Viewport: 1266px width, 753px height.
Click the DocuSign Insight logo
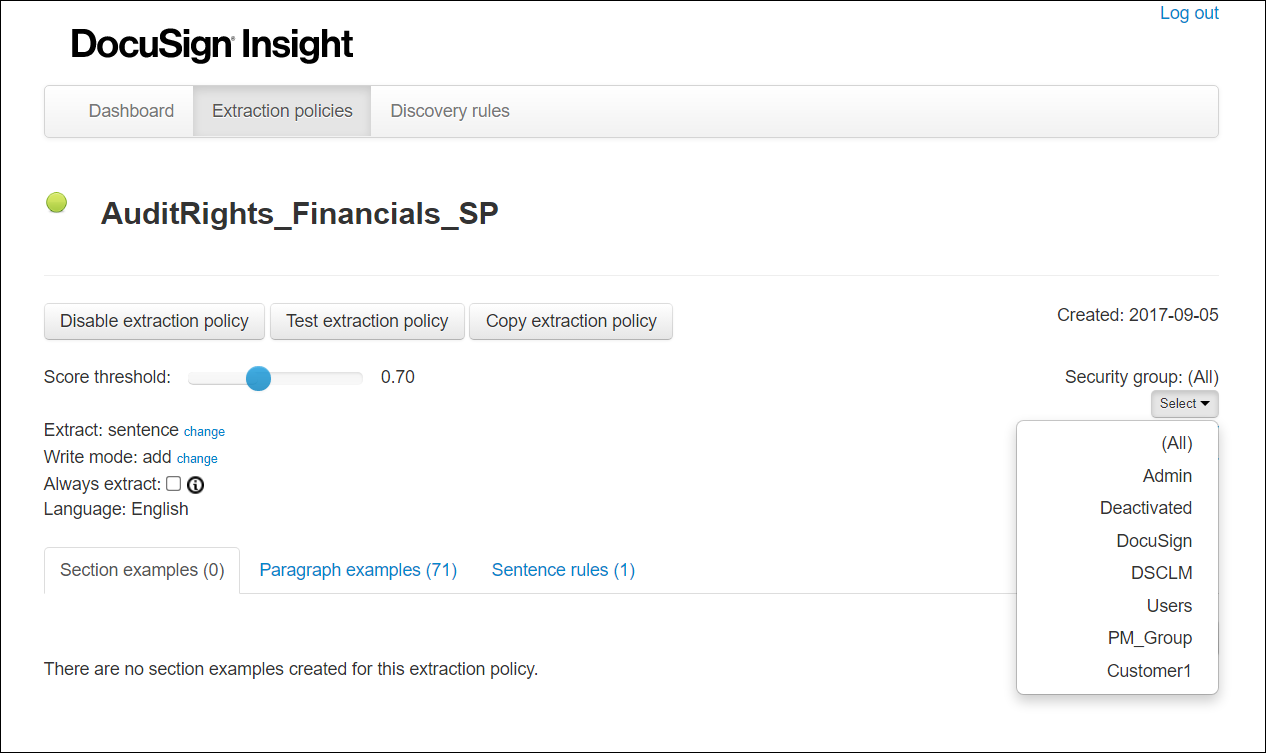pos(210,44)
